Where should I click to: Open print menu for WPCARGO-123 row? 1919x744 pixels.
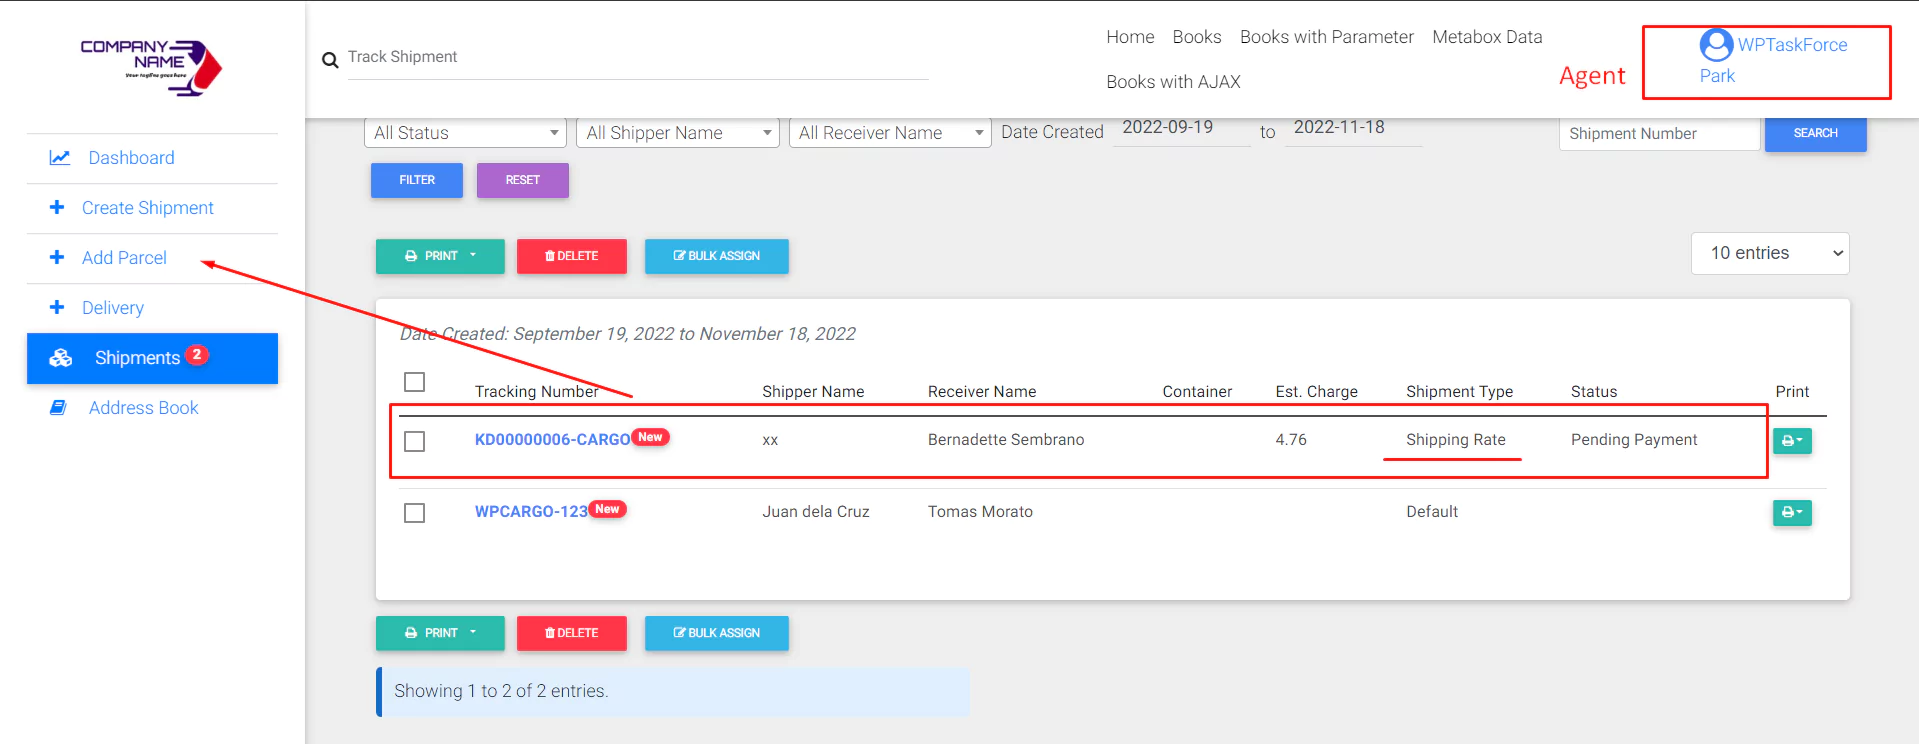tap(1792, 513)
